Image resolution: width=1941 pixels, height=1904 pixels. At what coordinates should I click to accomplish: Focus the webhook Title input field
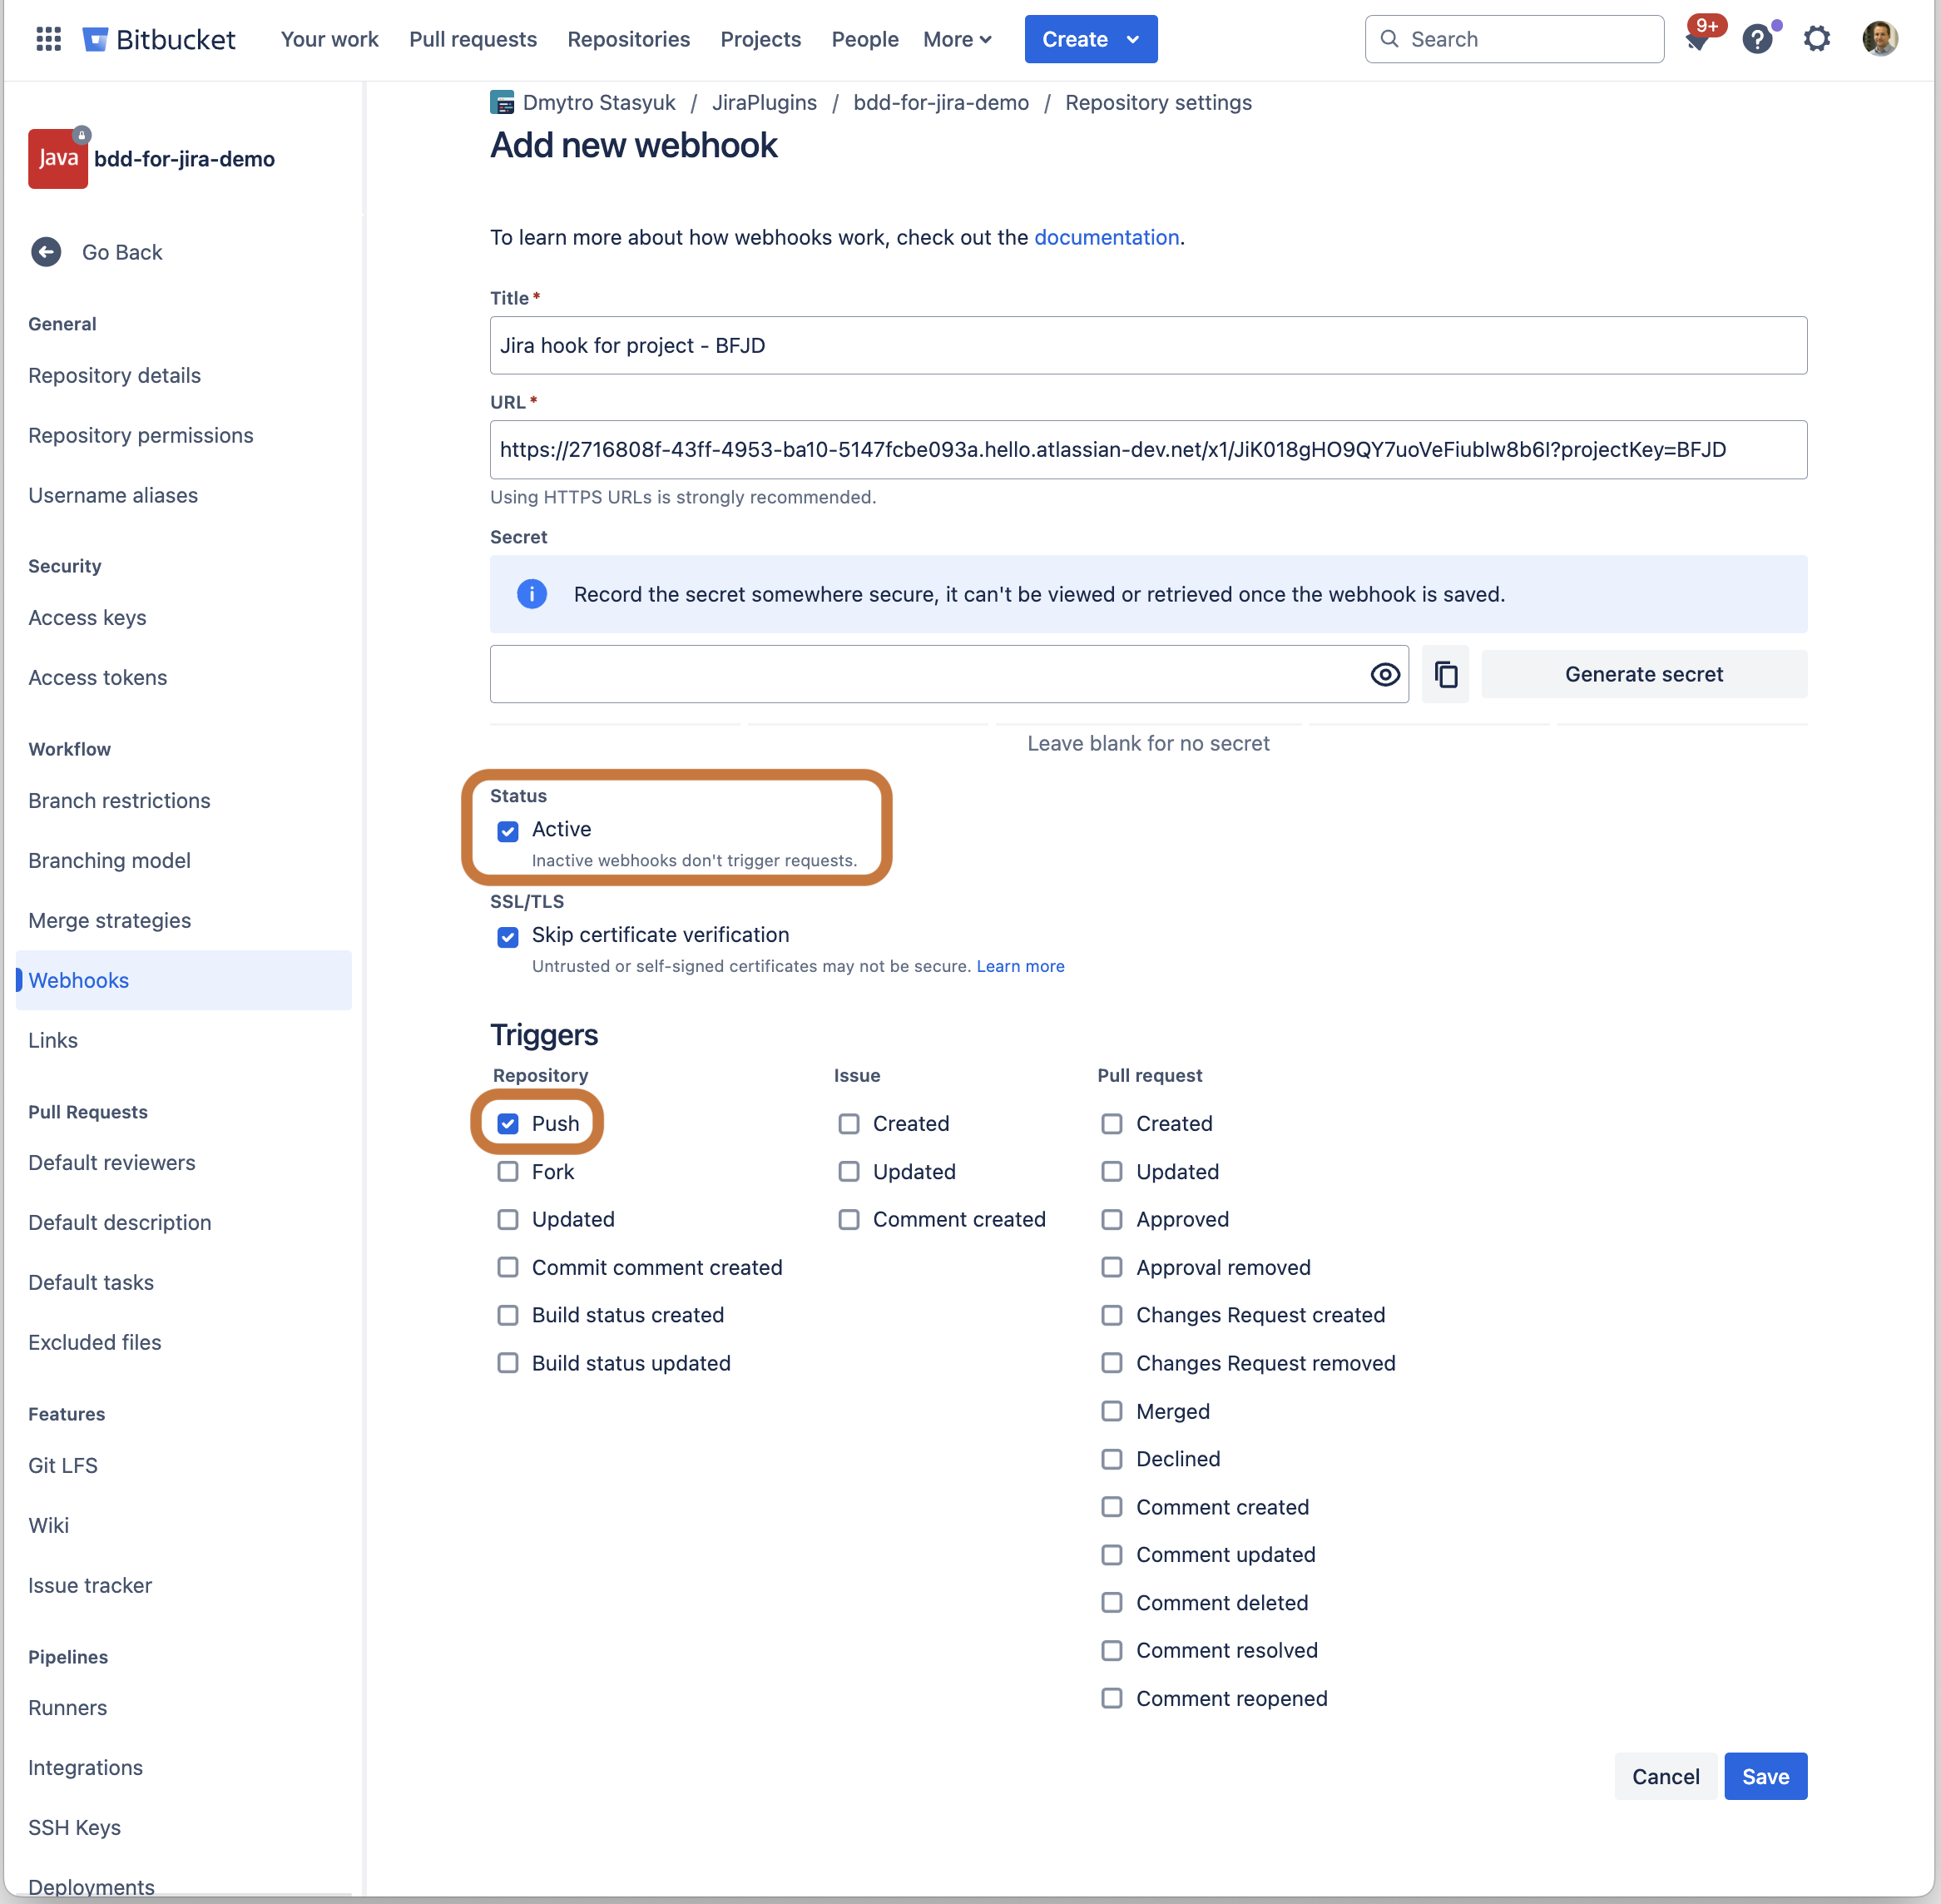point(1148,345)
